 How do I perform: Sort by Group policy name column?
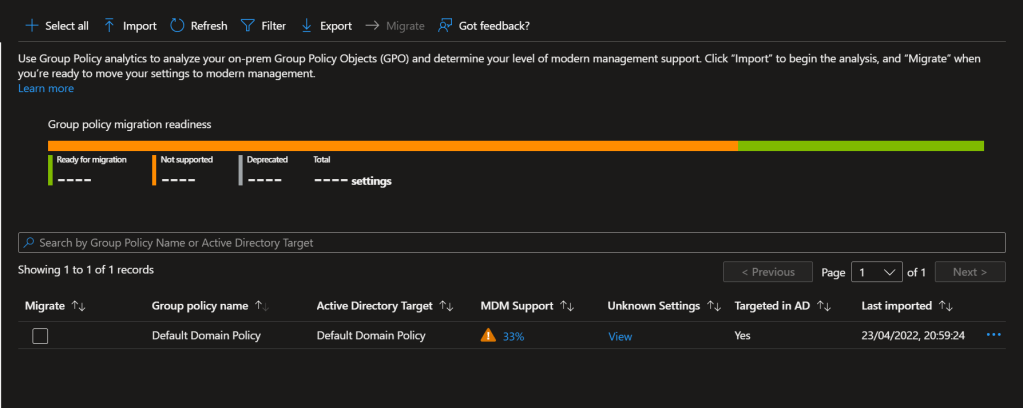(263, 306)
